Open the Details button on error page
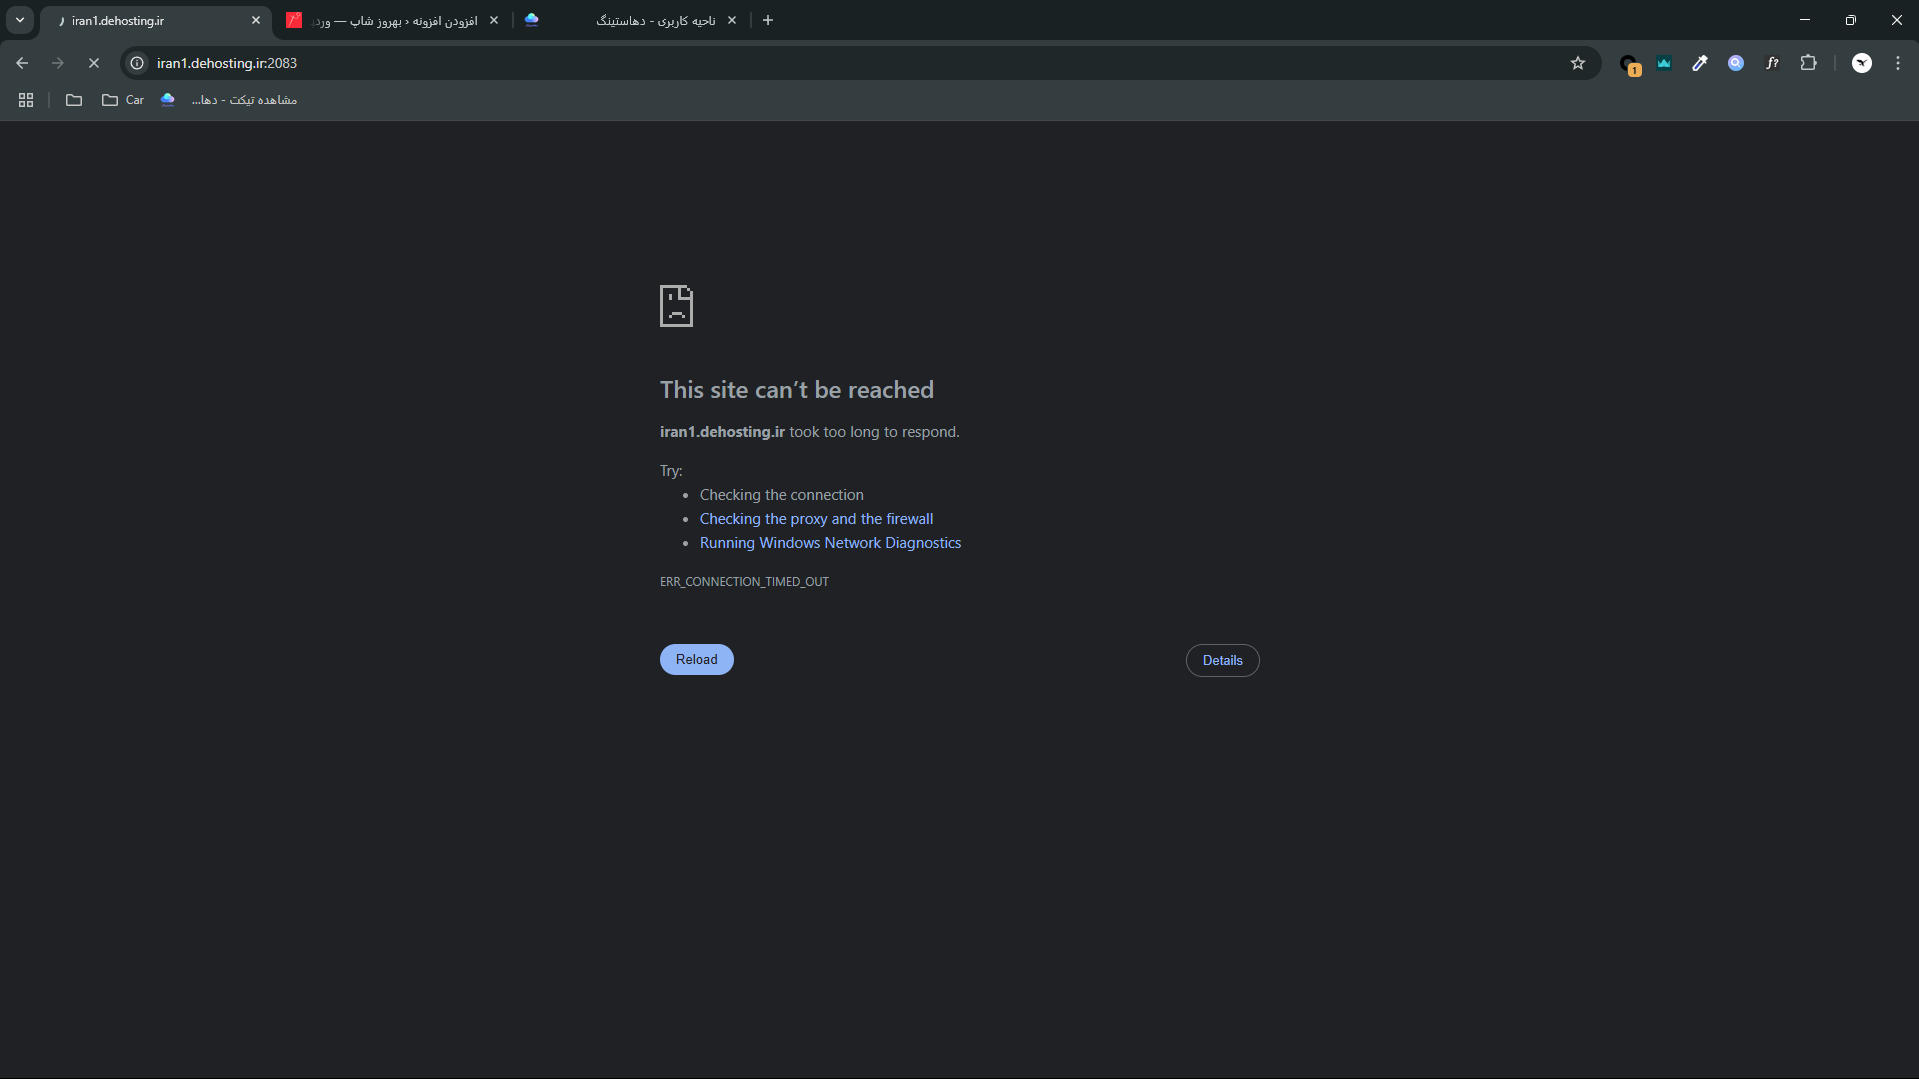1919x1079 pixels. (x=1222, y=661)
